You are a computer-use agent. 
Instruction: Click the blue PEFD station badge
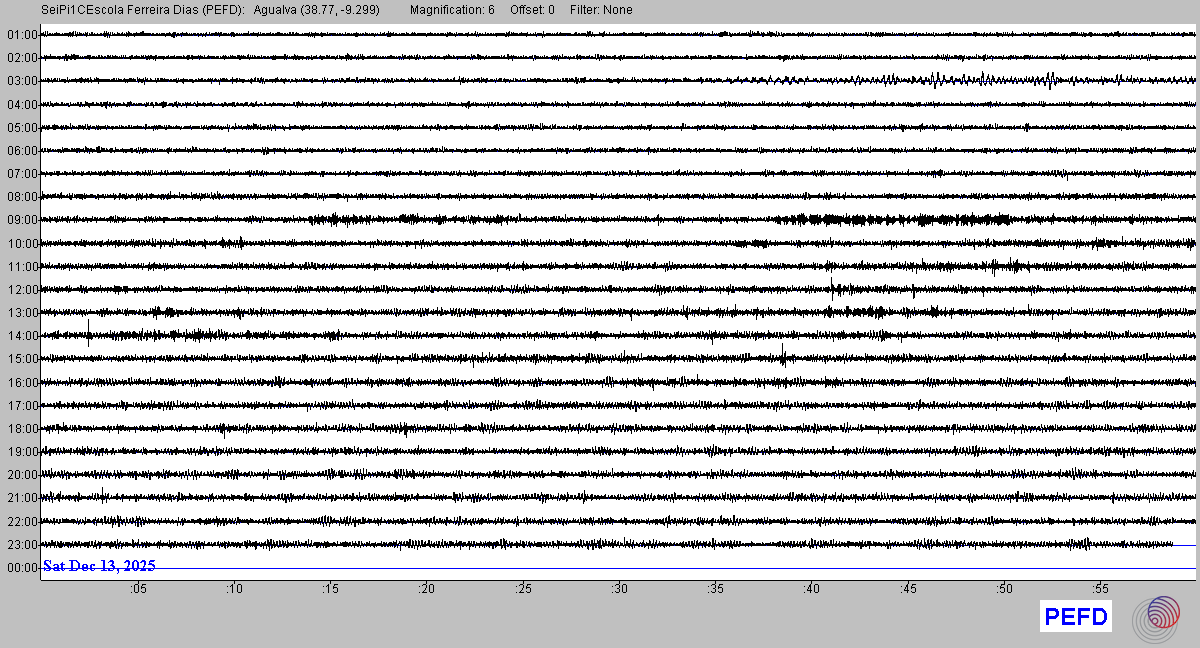click(x=1076, y=618)
